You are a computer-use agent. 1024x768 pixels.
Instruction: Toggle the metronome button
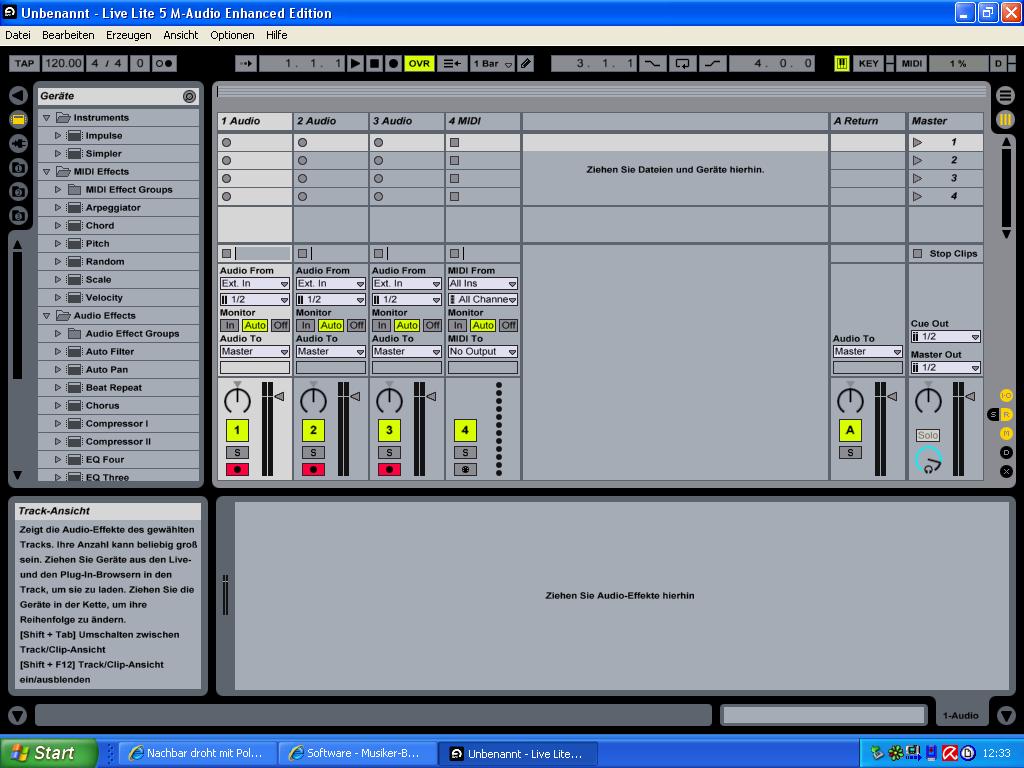point(164,63)
